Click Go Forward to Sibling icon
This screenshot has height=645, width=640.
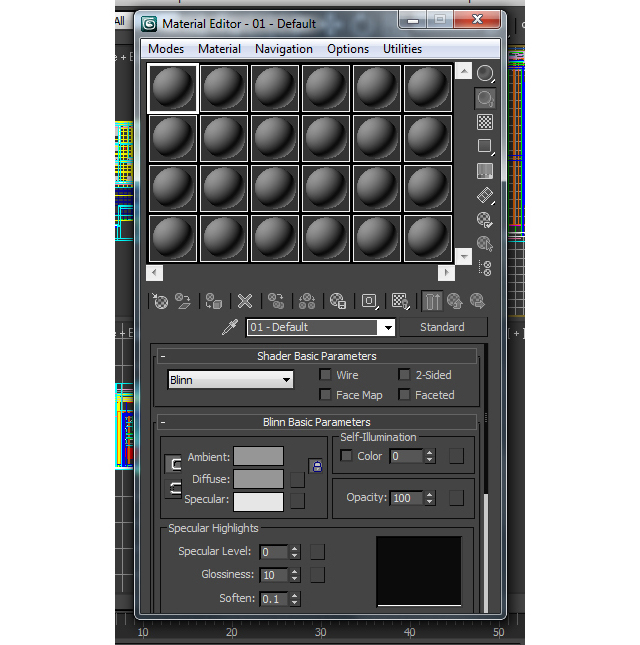478,301
